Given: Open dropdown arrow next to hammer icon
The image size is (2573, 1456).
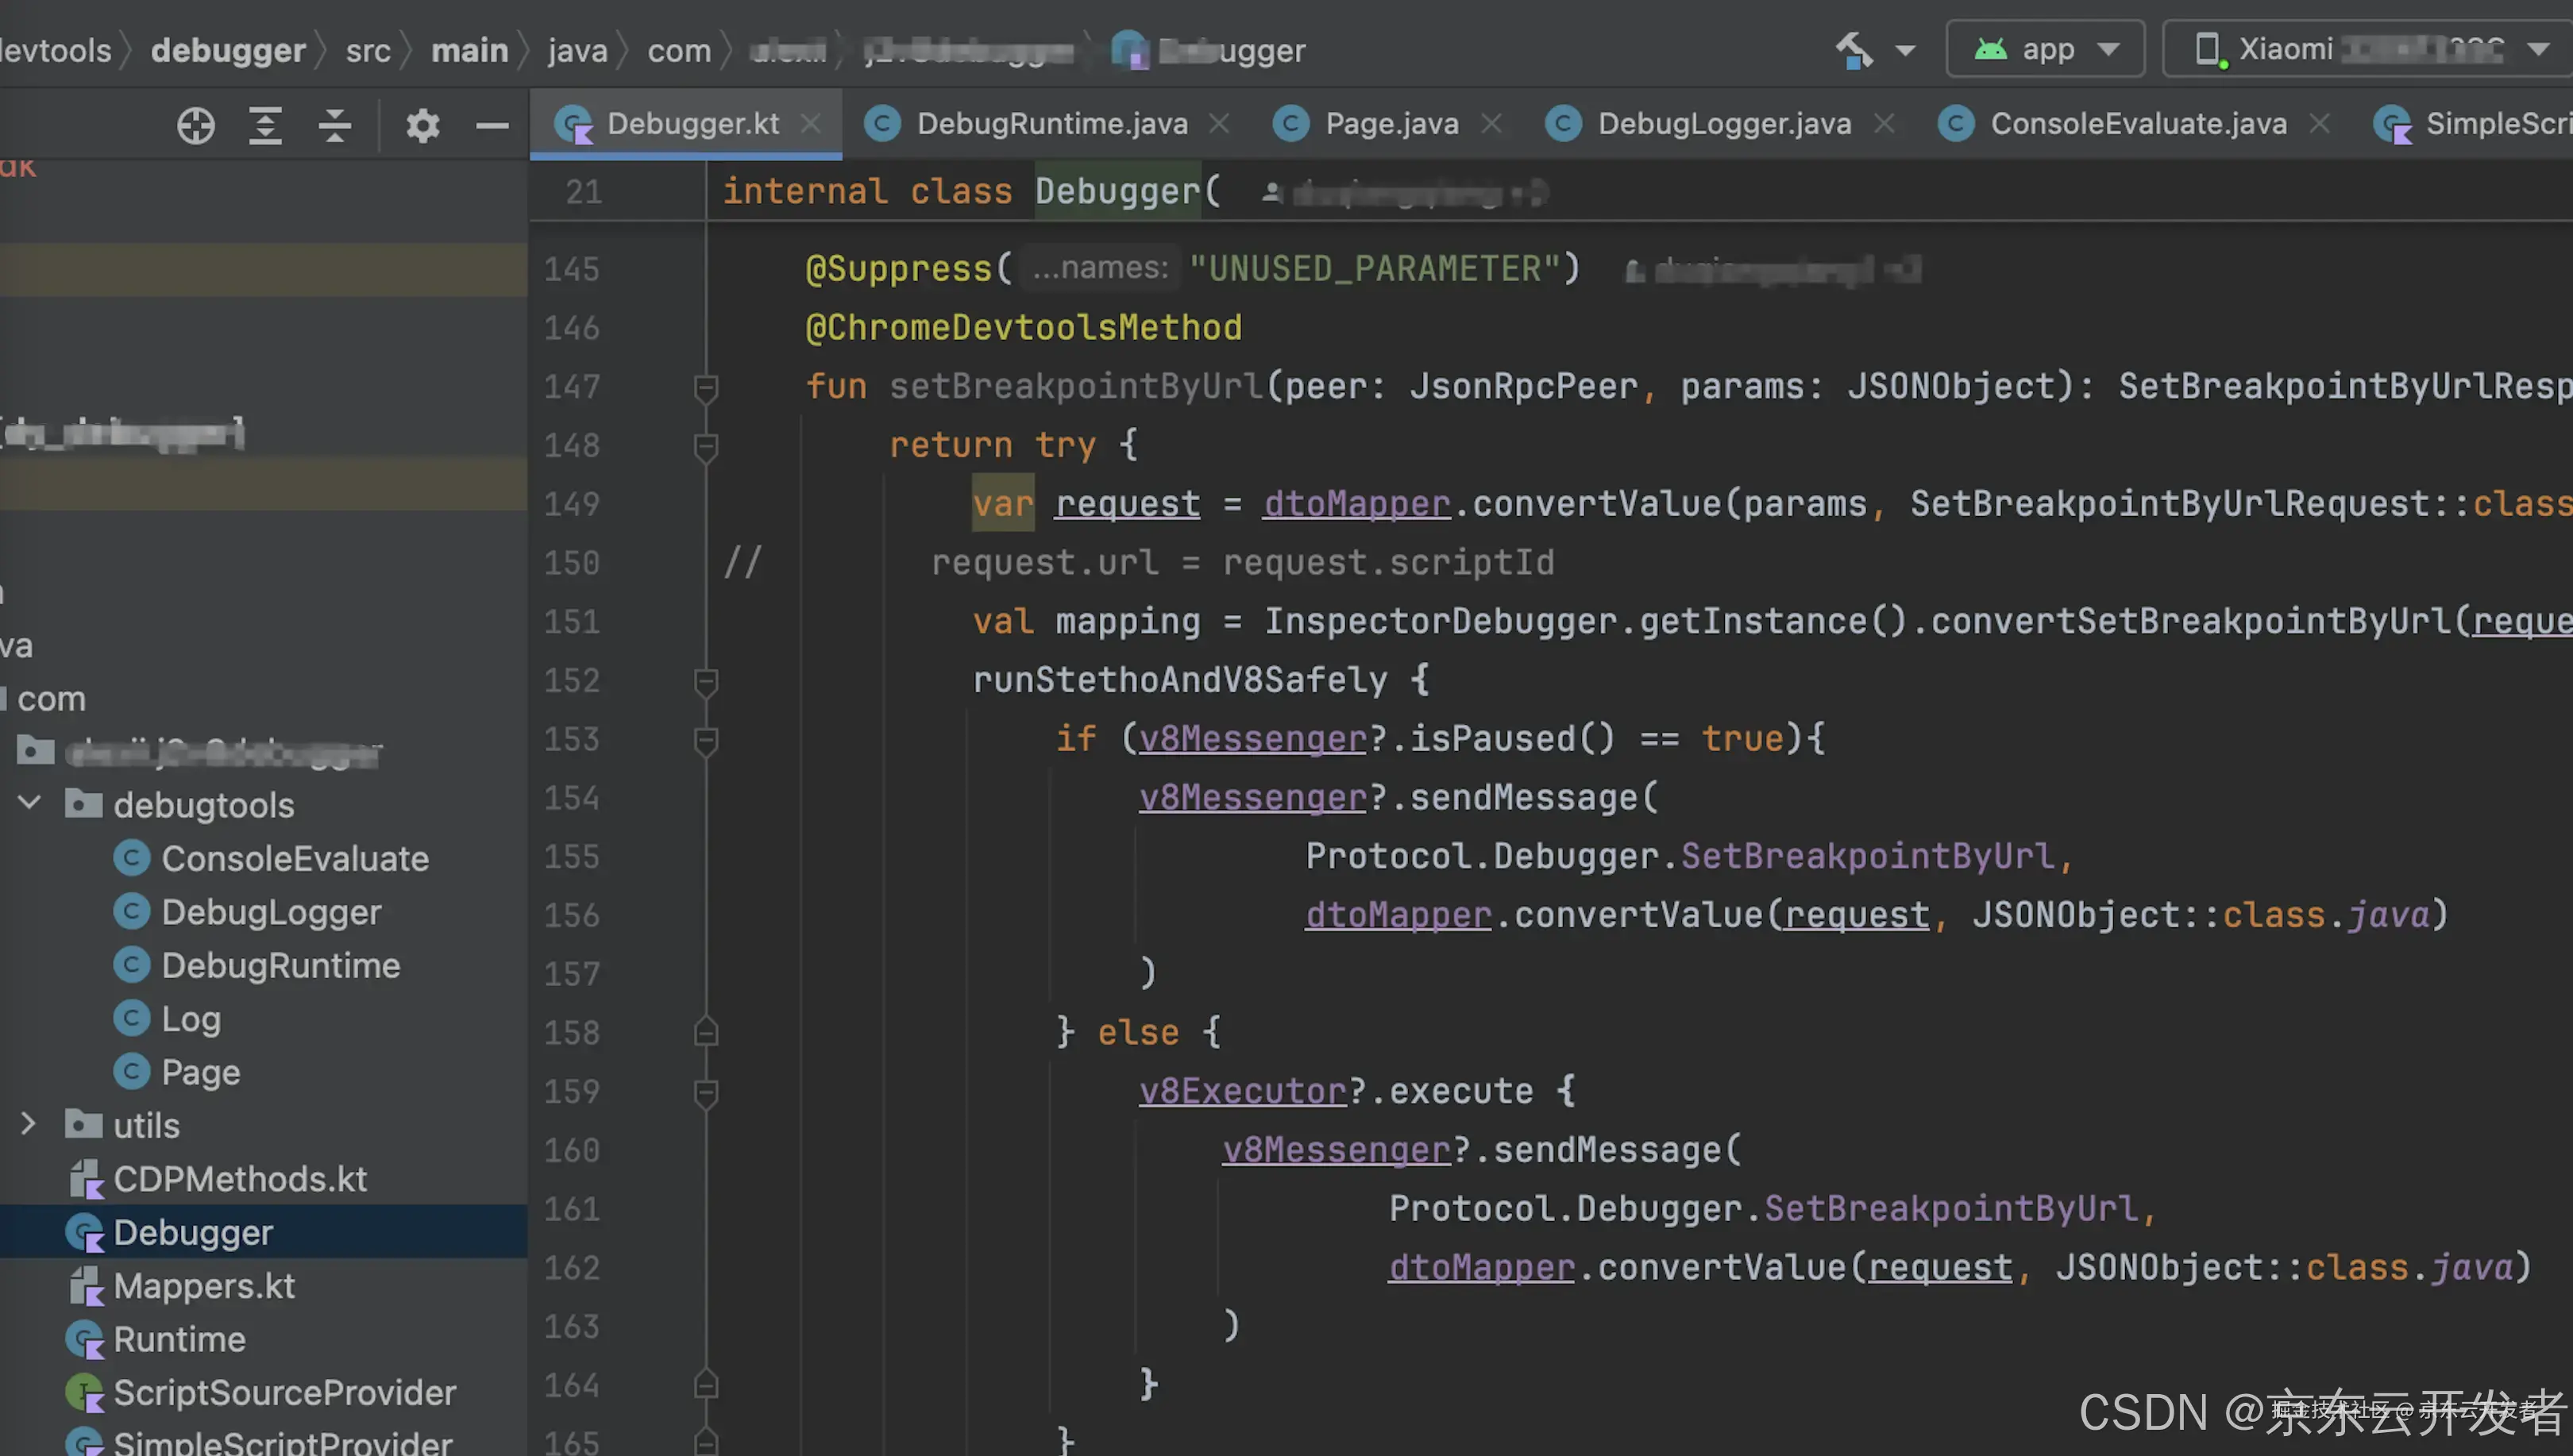Looking at the screenshot, I should click(x=1905, y=50).
